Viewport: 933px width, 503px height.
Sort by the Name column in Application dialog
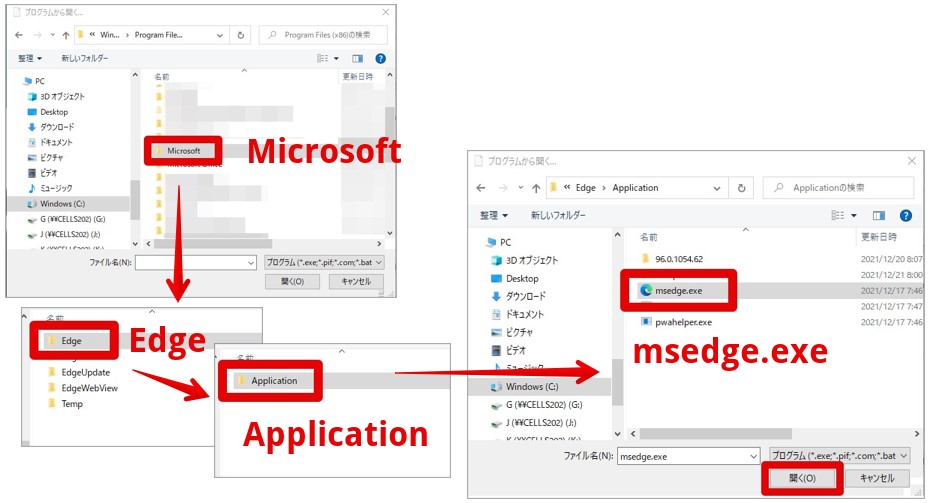pyautogui.click(x=649, y=237)
